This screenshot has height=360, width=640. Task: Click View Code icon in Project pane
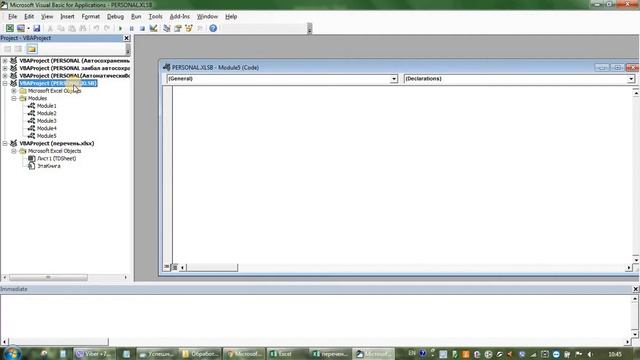coord(7,49)
